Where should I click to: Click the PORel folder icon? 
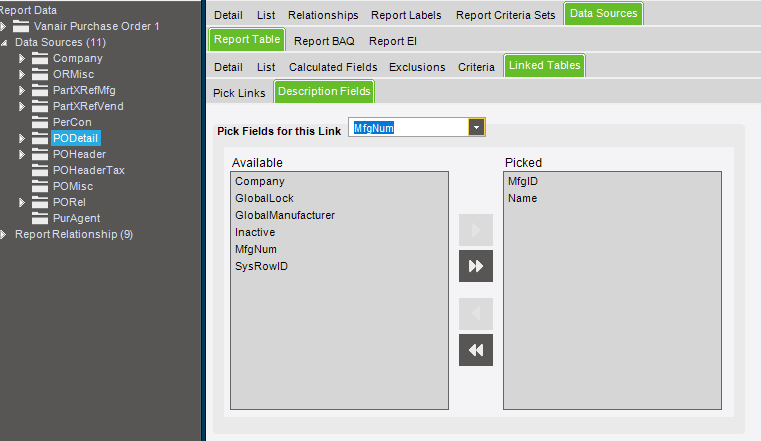(x=40, y=203)
